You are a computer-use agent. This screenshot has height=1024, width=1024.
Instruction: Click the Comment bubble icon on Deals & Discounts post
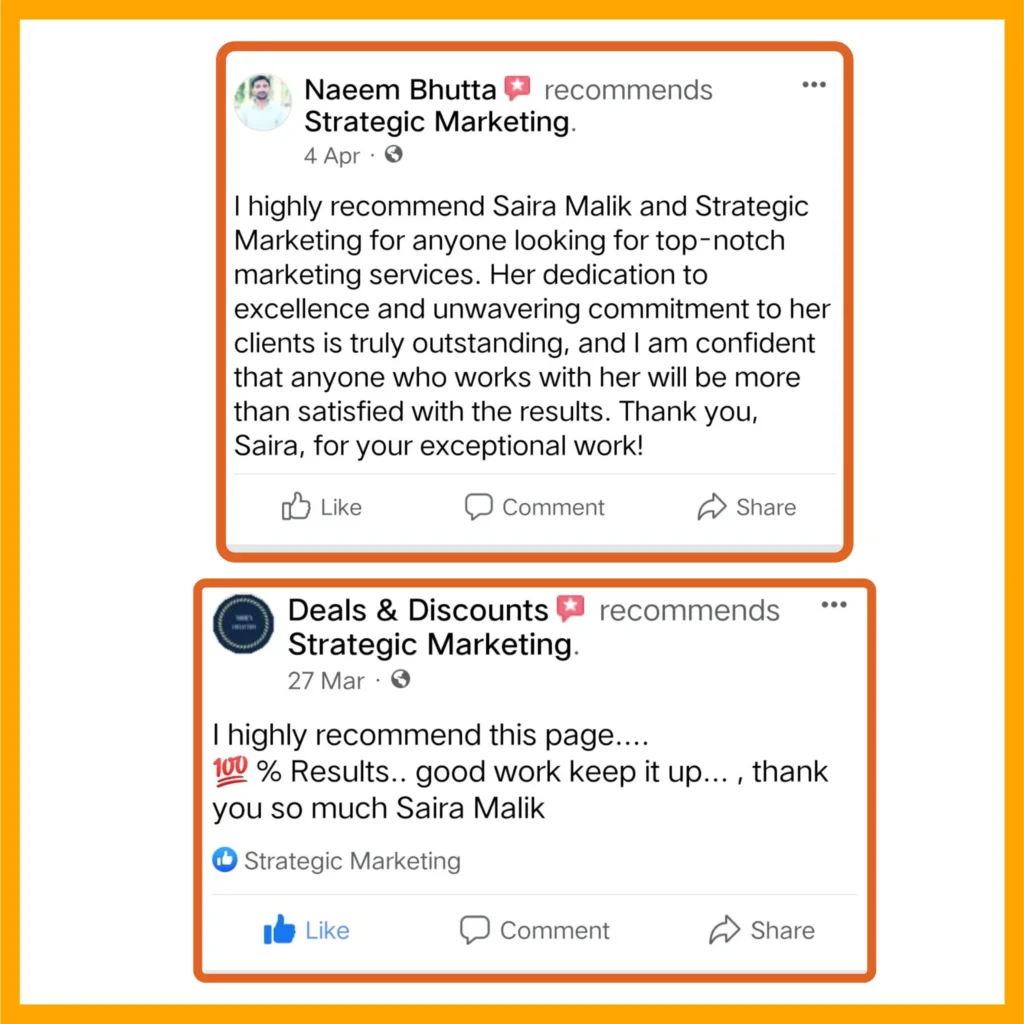coord(475,931)
